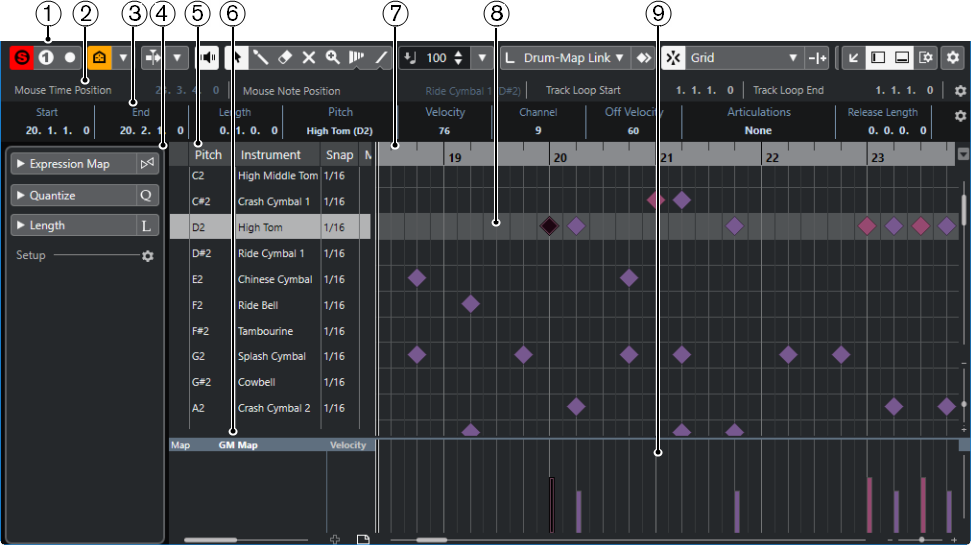Select the Tambourine row
The width and height of the screenshot is (971, 545).
[x=270, y=331]
